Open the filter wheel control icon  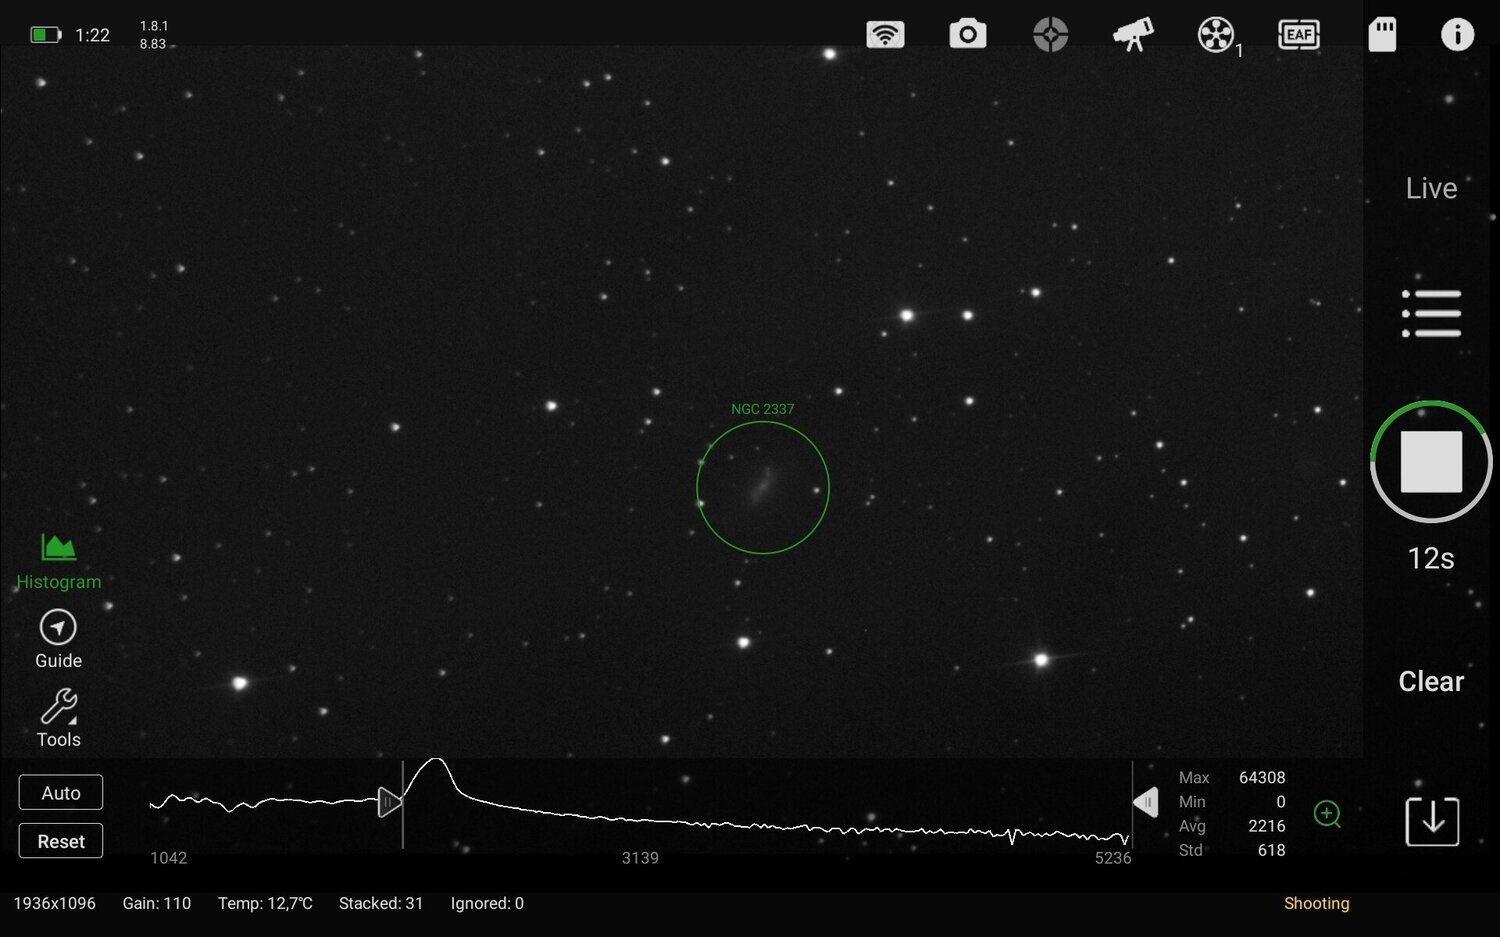tap(1215, 33)
